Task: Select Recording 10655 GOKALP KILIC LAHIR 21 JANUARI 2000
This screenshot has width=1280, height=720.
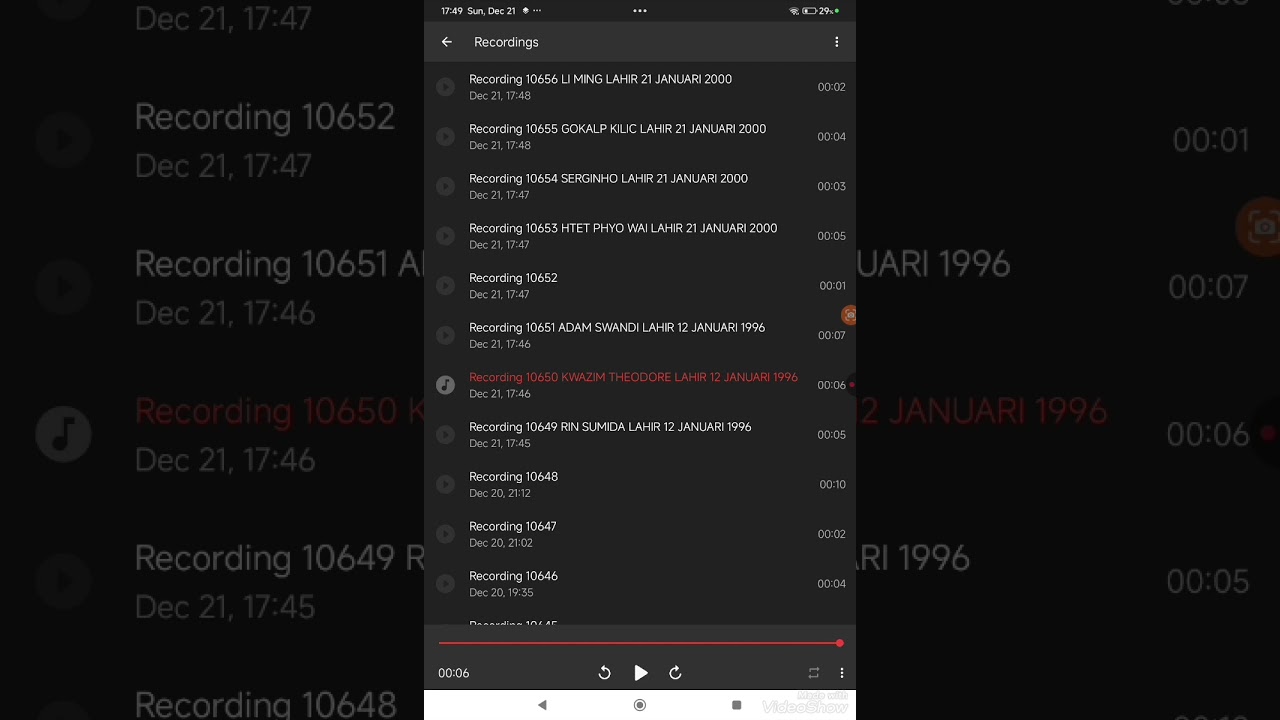Action: coord(618,129)
